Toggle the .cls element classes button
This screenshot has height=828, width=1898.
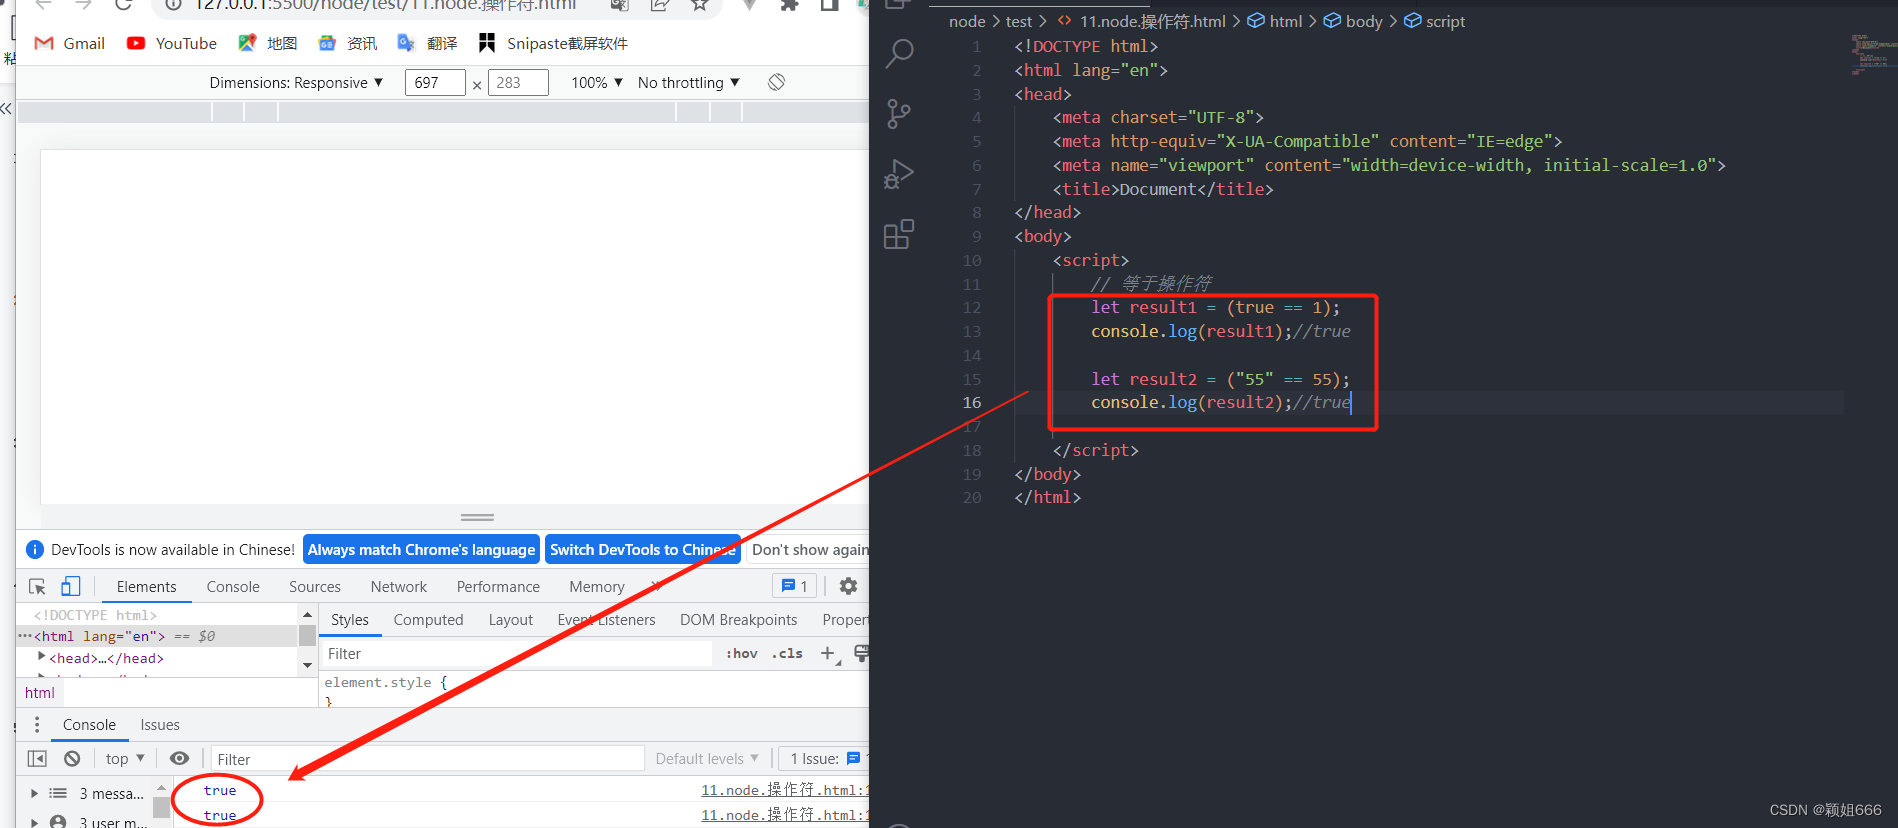(x=788, y=654)
